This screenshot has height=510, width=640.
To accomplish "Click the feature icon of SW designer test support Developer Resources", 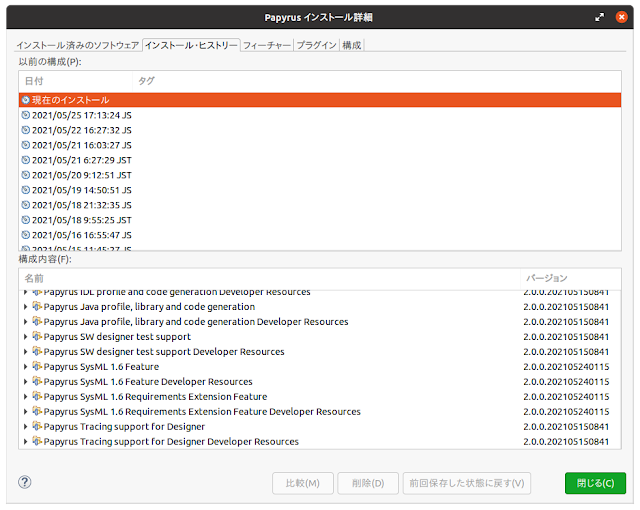I will pyautogui.click(x=37, y=351).
